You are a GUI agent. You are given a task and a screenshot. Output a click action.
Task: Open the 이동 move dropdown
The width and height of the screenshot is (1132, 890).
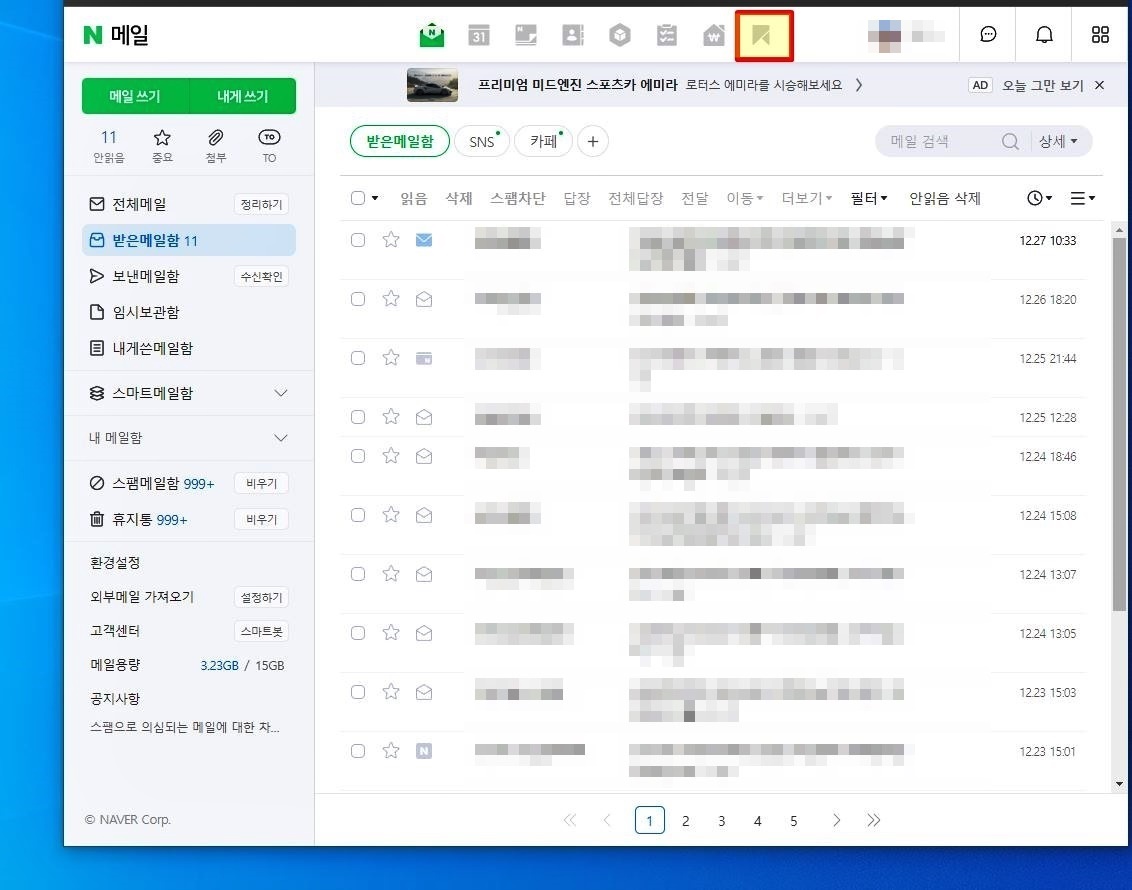click(744, 198)
